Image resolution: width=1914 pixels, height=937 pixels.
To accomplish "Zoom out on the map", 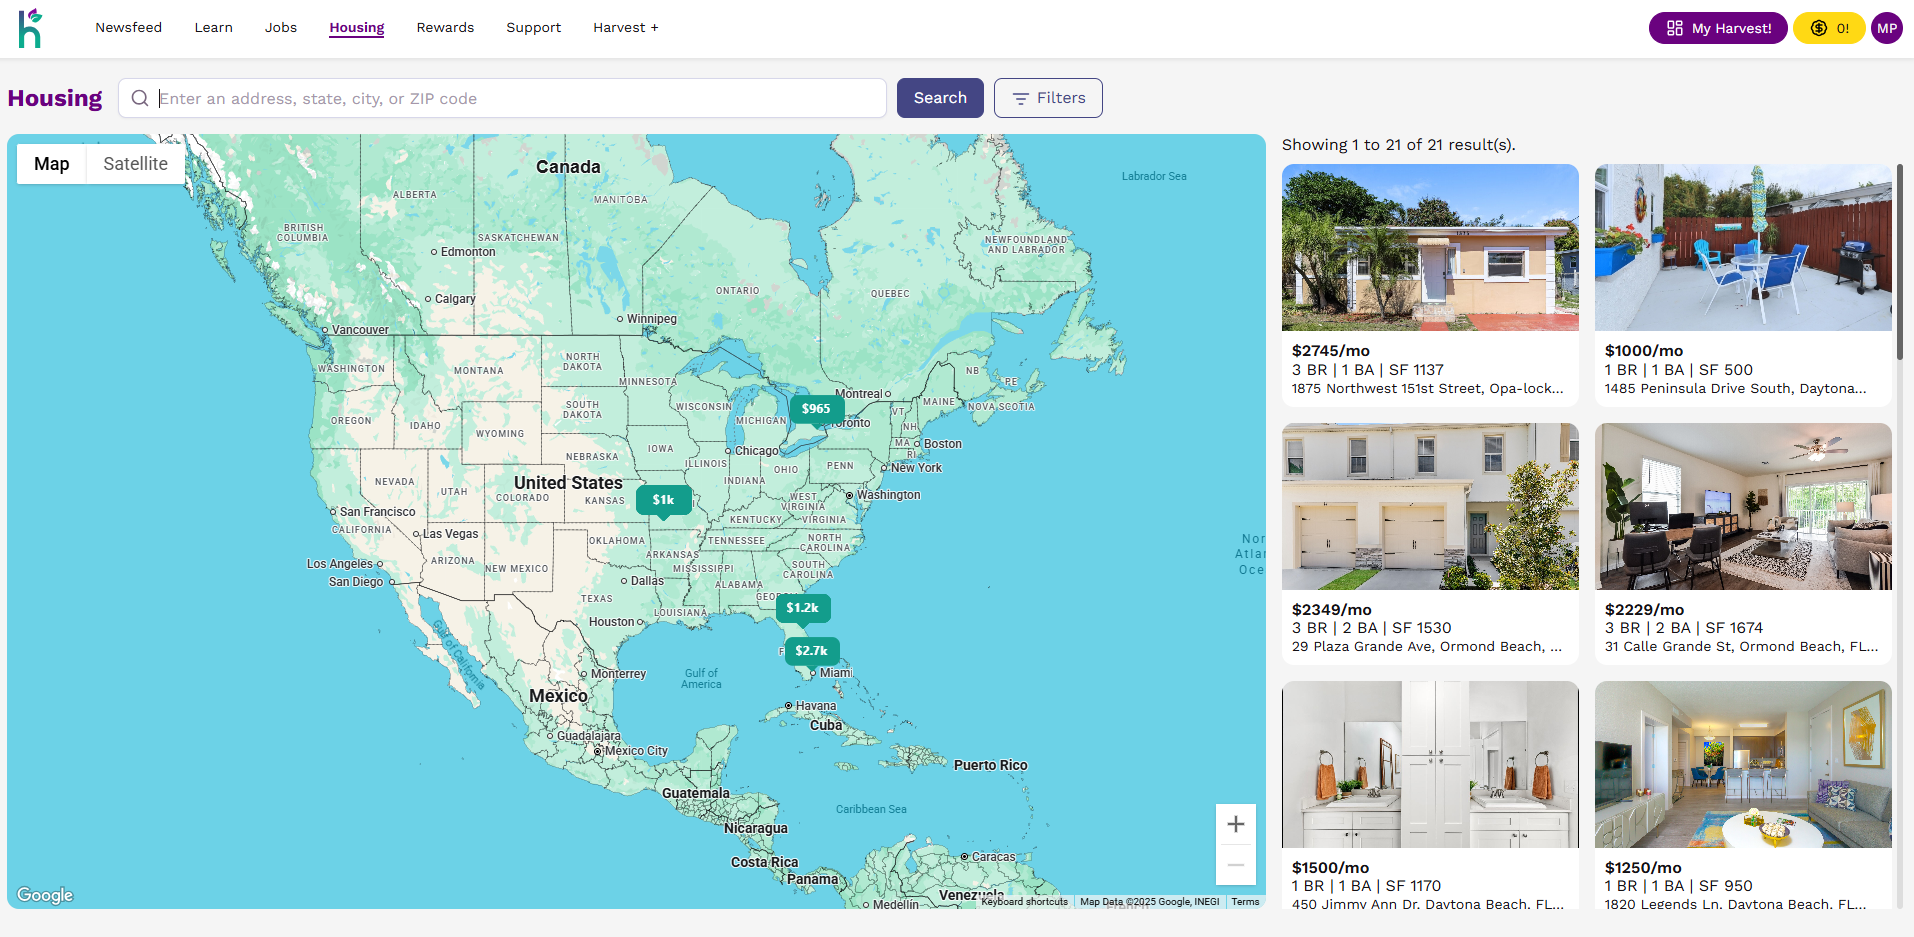I will point(1235,865).
